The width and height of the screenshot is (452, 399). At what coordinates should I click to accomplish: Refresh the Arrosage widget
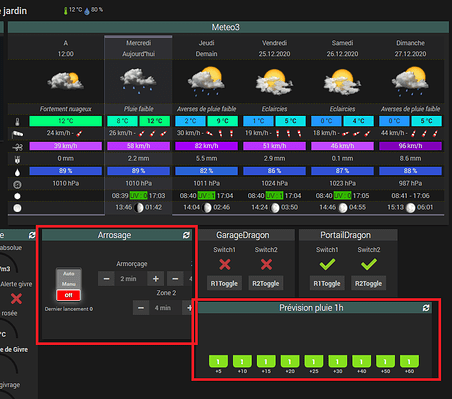click(186, 235)
